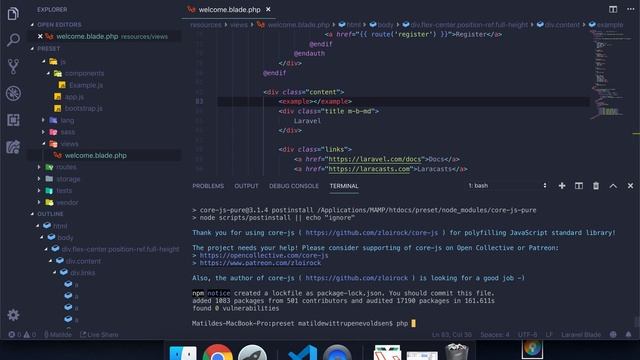Image resolution: width=640 pixels, height=360 pixels.
Task: Open the Live Share activity bar view
Action: click(13, 147)
